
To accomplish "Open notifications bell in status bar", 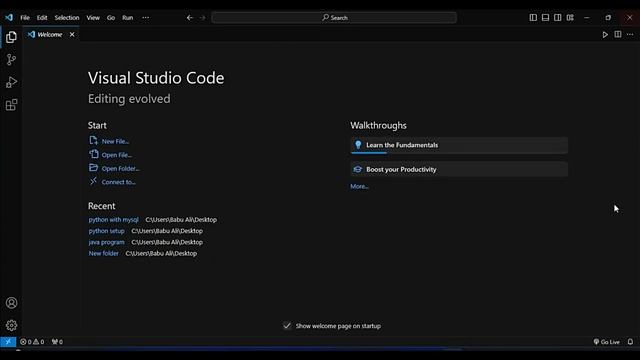I will [630, 342].
